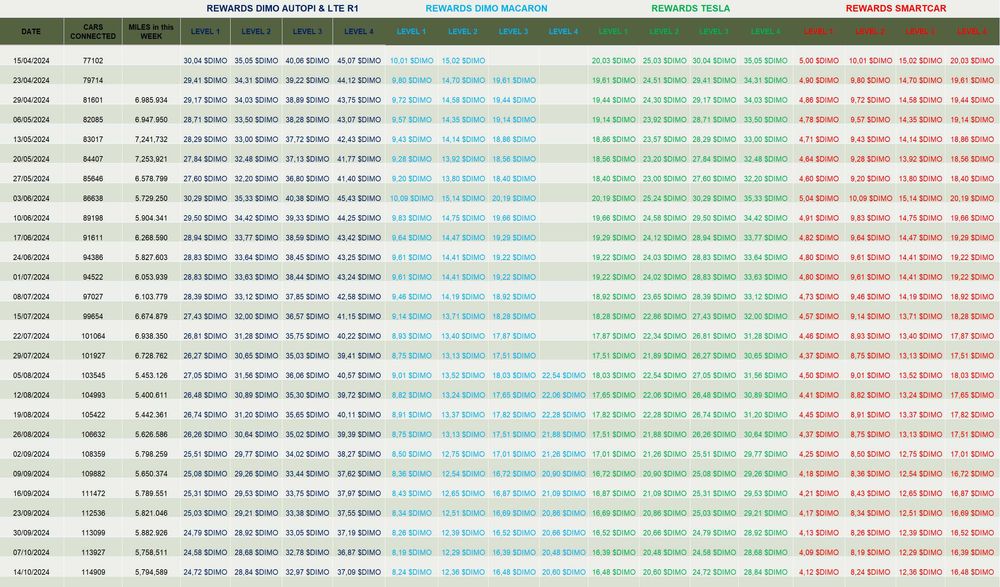The width and height of the screenshot is (1000, 587).
Task: Click the REWARDS DIMO AUTOPI & LTE R1 title
Action: pos(283,9)
